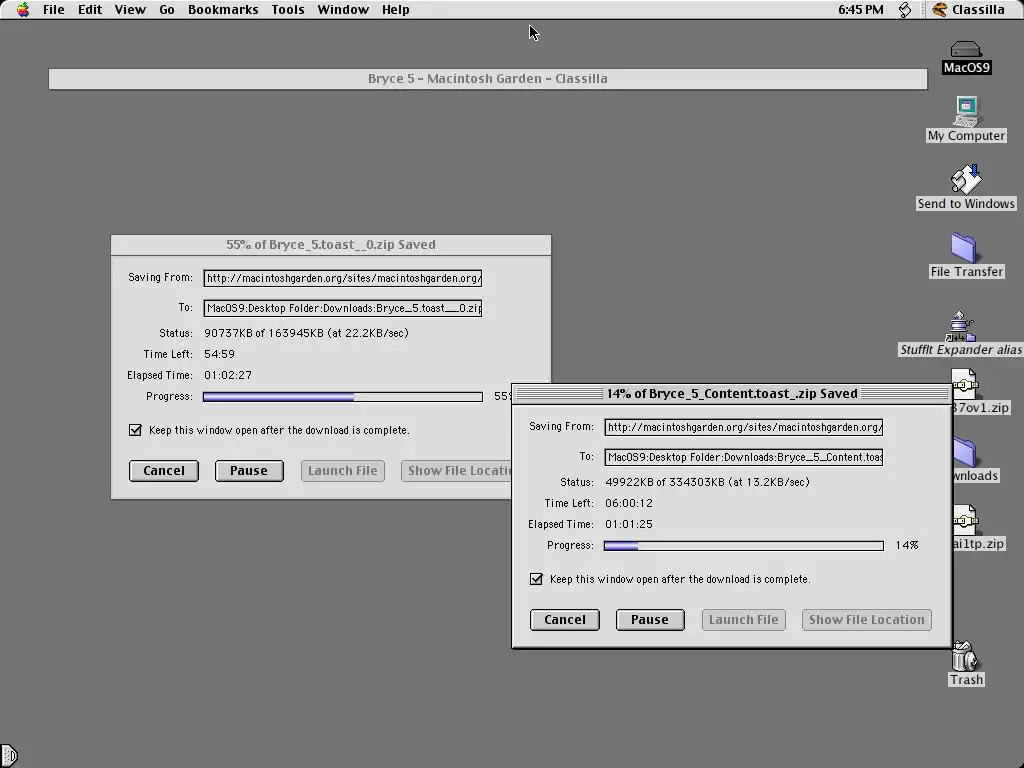Uncheck Keep window open in Bryce_5_Content window

pyautogui.click(x=536, y=579)
